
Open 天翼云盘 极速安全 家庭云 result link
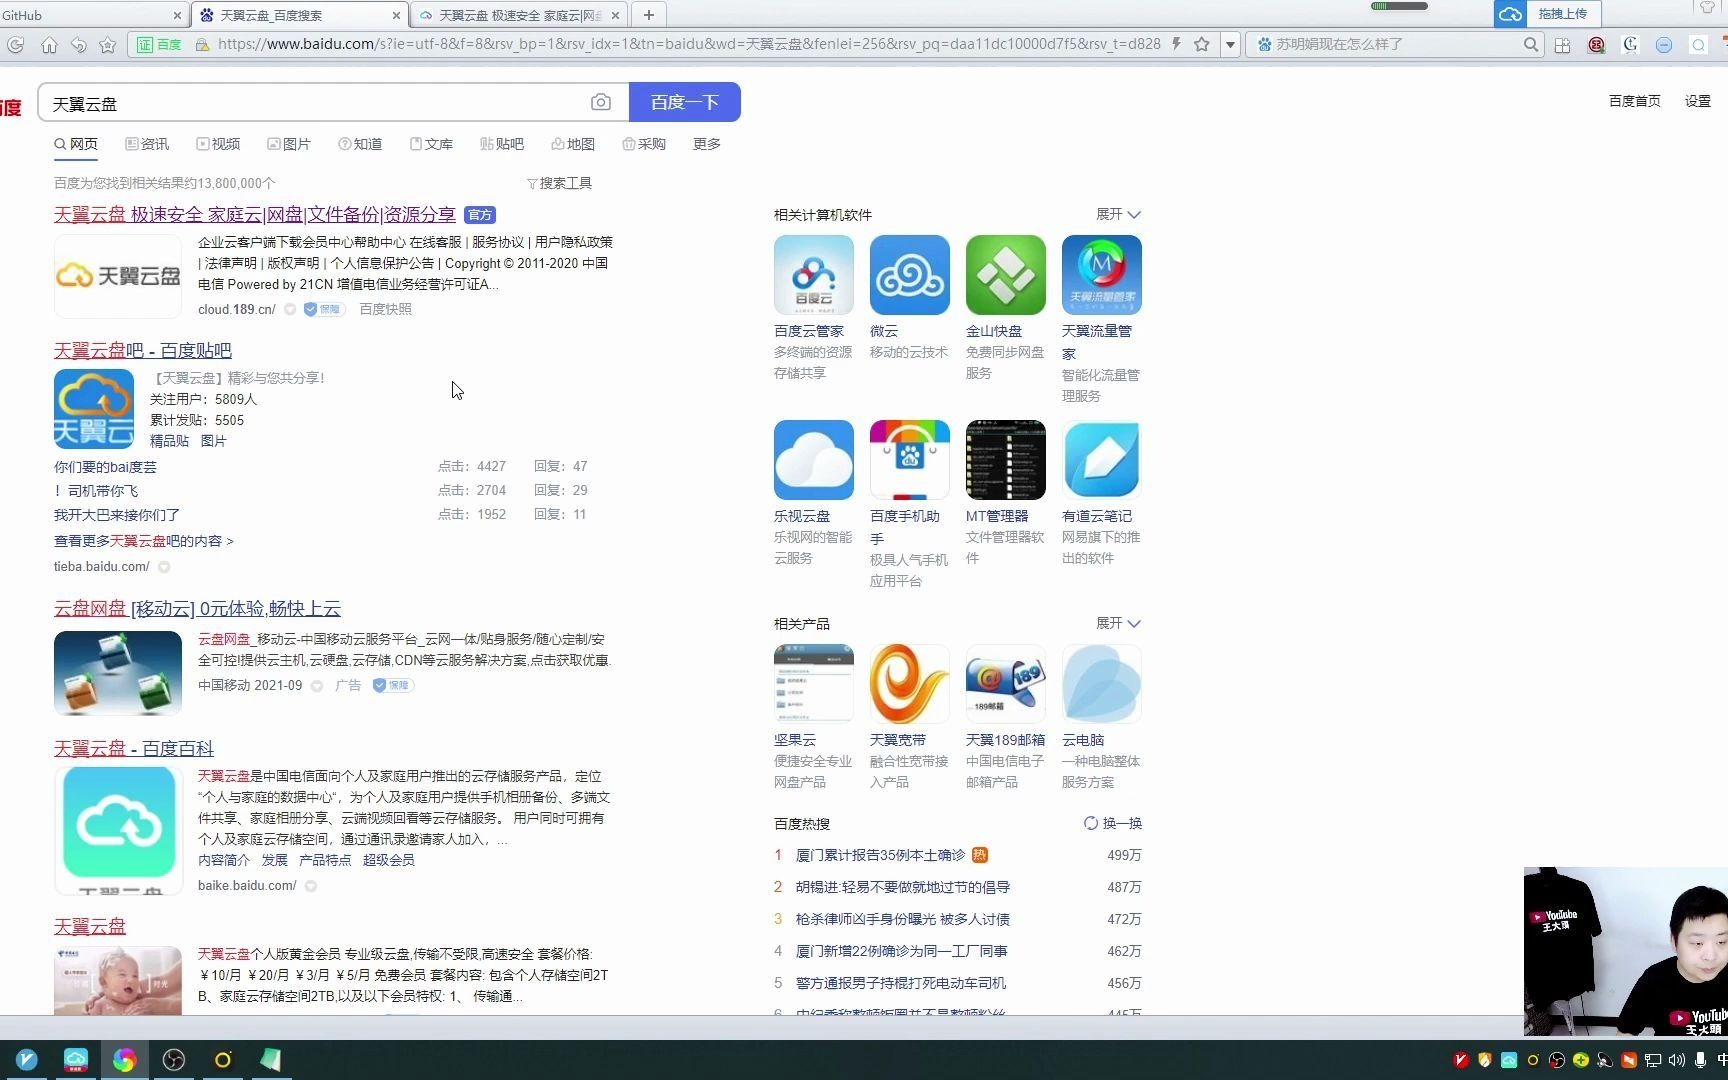tap(255, 214)
